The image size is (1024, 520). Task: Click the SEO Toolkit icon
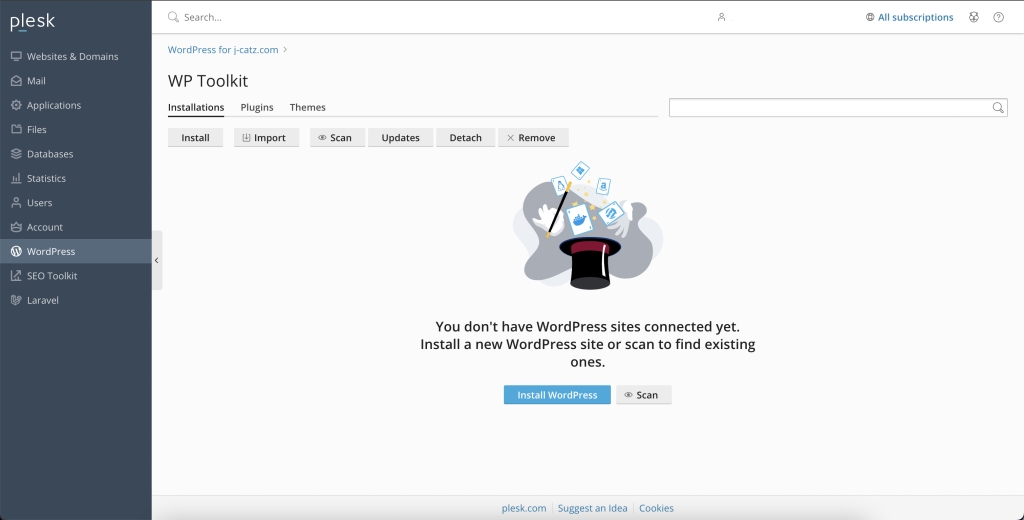(x=16, y=276)
